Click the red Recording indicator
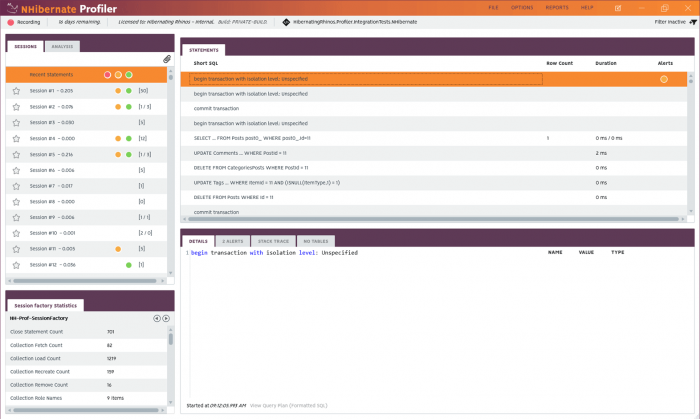The image size is (700, 419). [x=11, y=22]
